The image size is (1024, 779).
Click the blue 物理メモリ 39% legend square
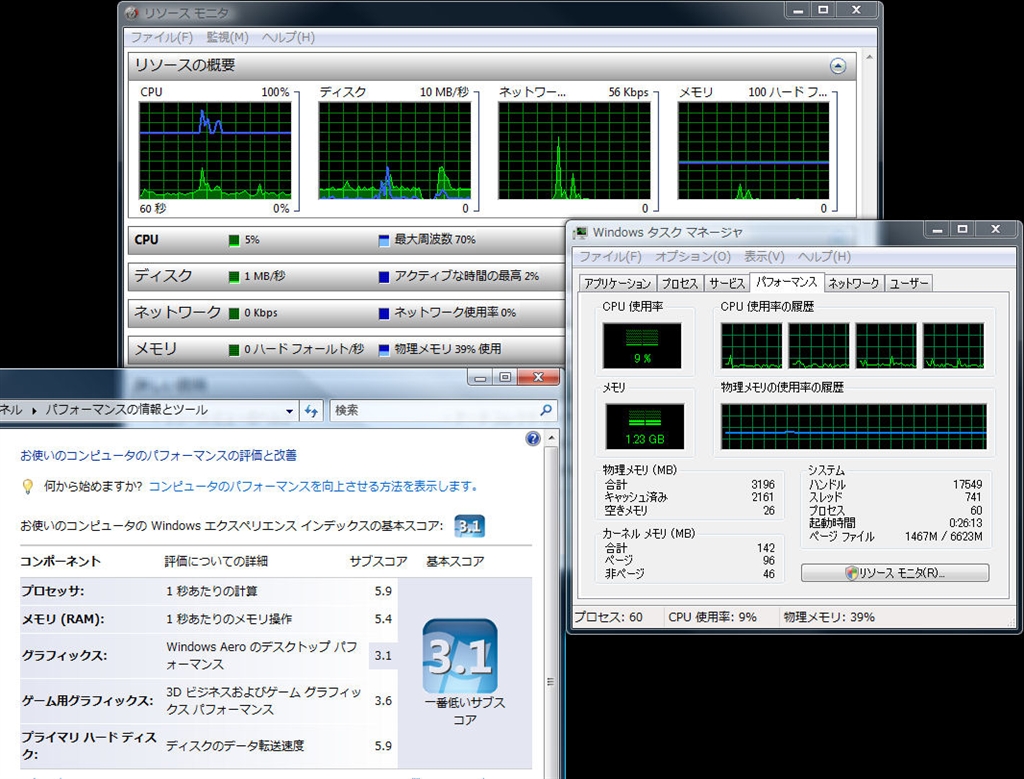(384, 350)
